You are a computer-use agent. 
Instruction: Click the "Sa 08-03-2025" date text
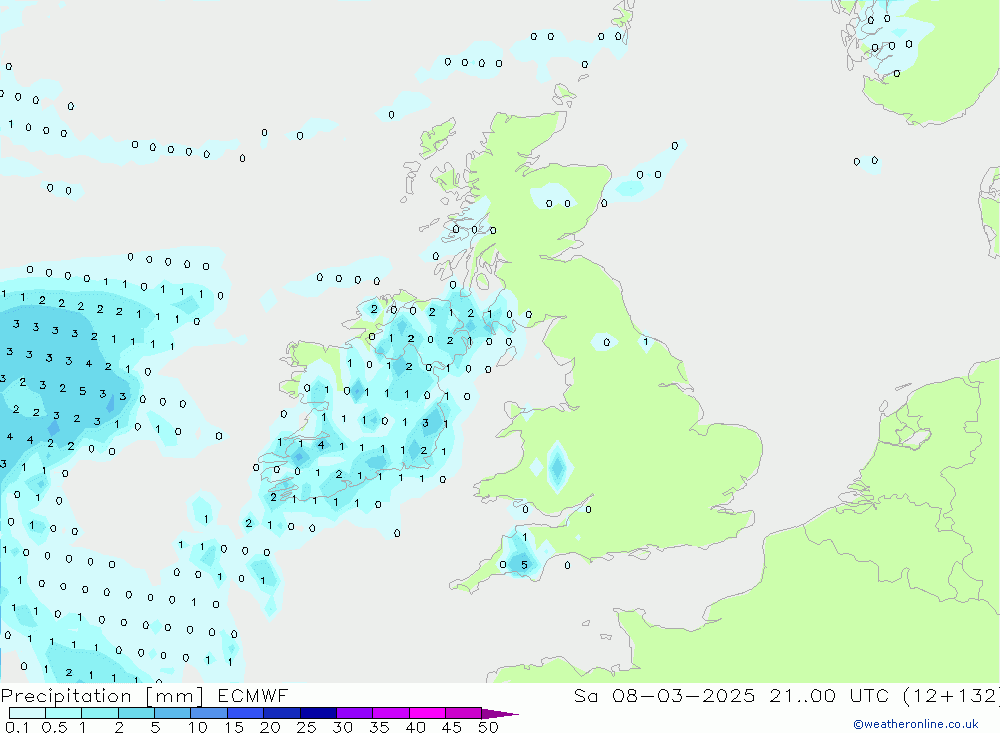tap(664, 695)
